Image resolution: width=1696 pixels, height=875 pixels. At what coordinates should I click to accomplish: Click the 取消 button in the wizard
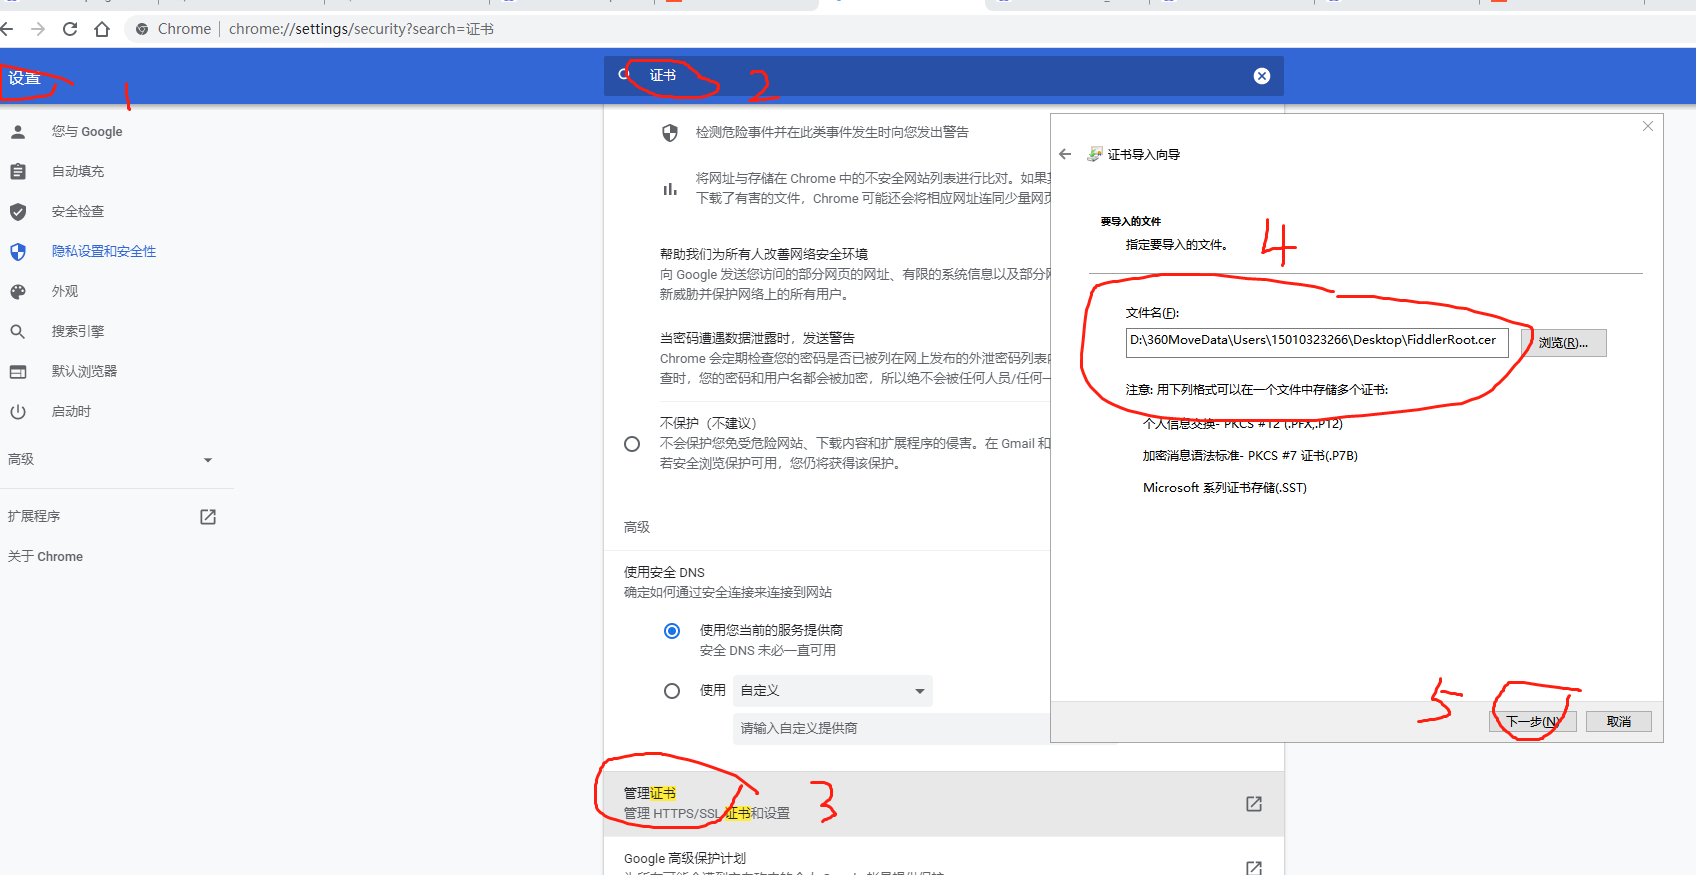(1619, 721)
